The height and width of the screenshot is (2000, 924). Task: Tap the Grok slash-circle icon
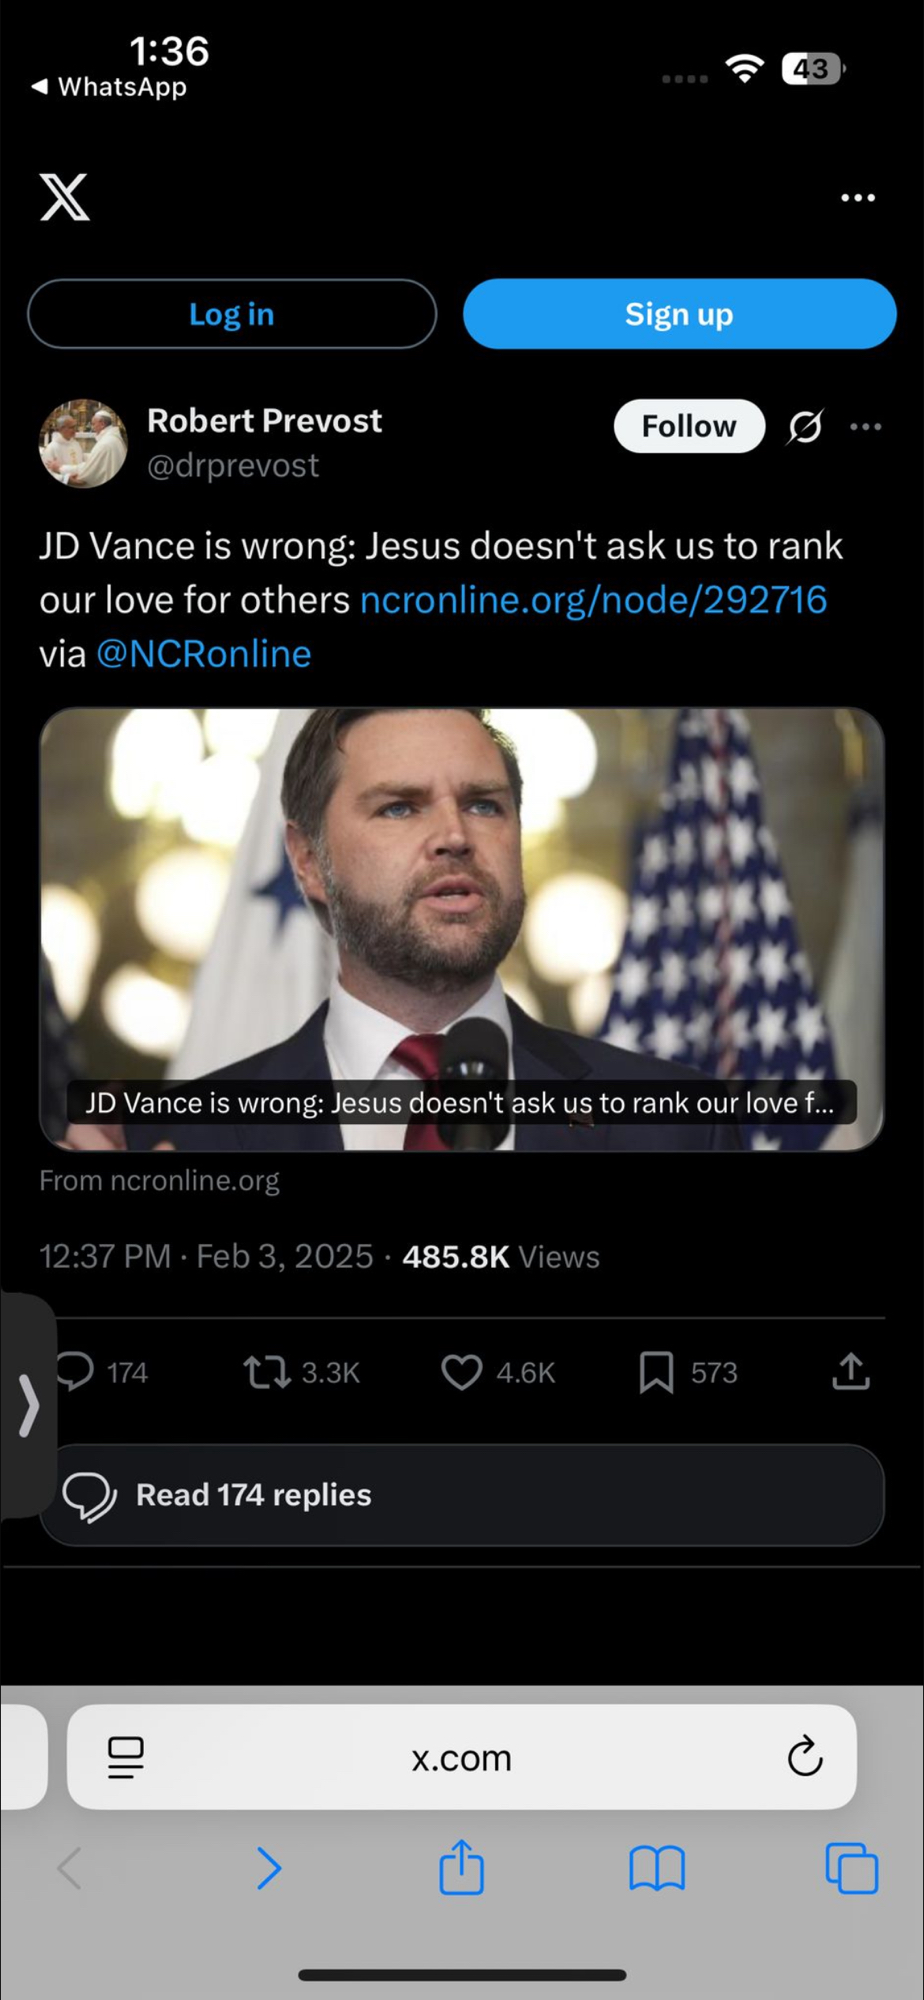pyautogui.click(x=805, y=427)
